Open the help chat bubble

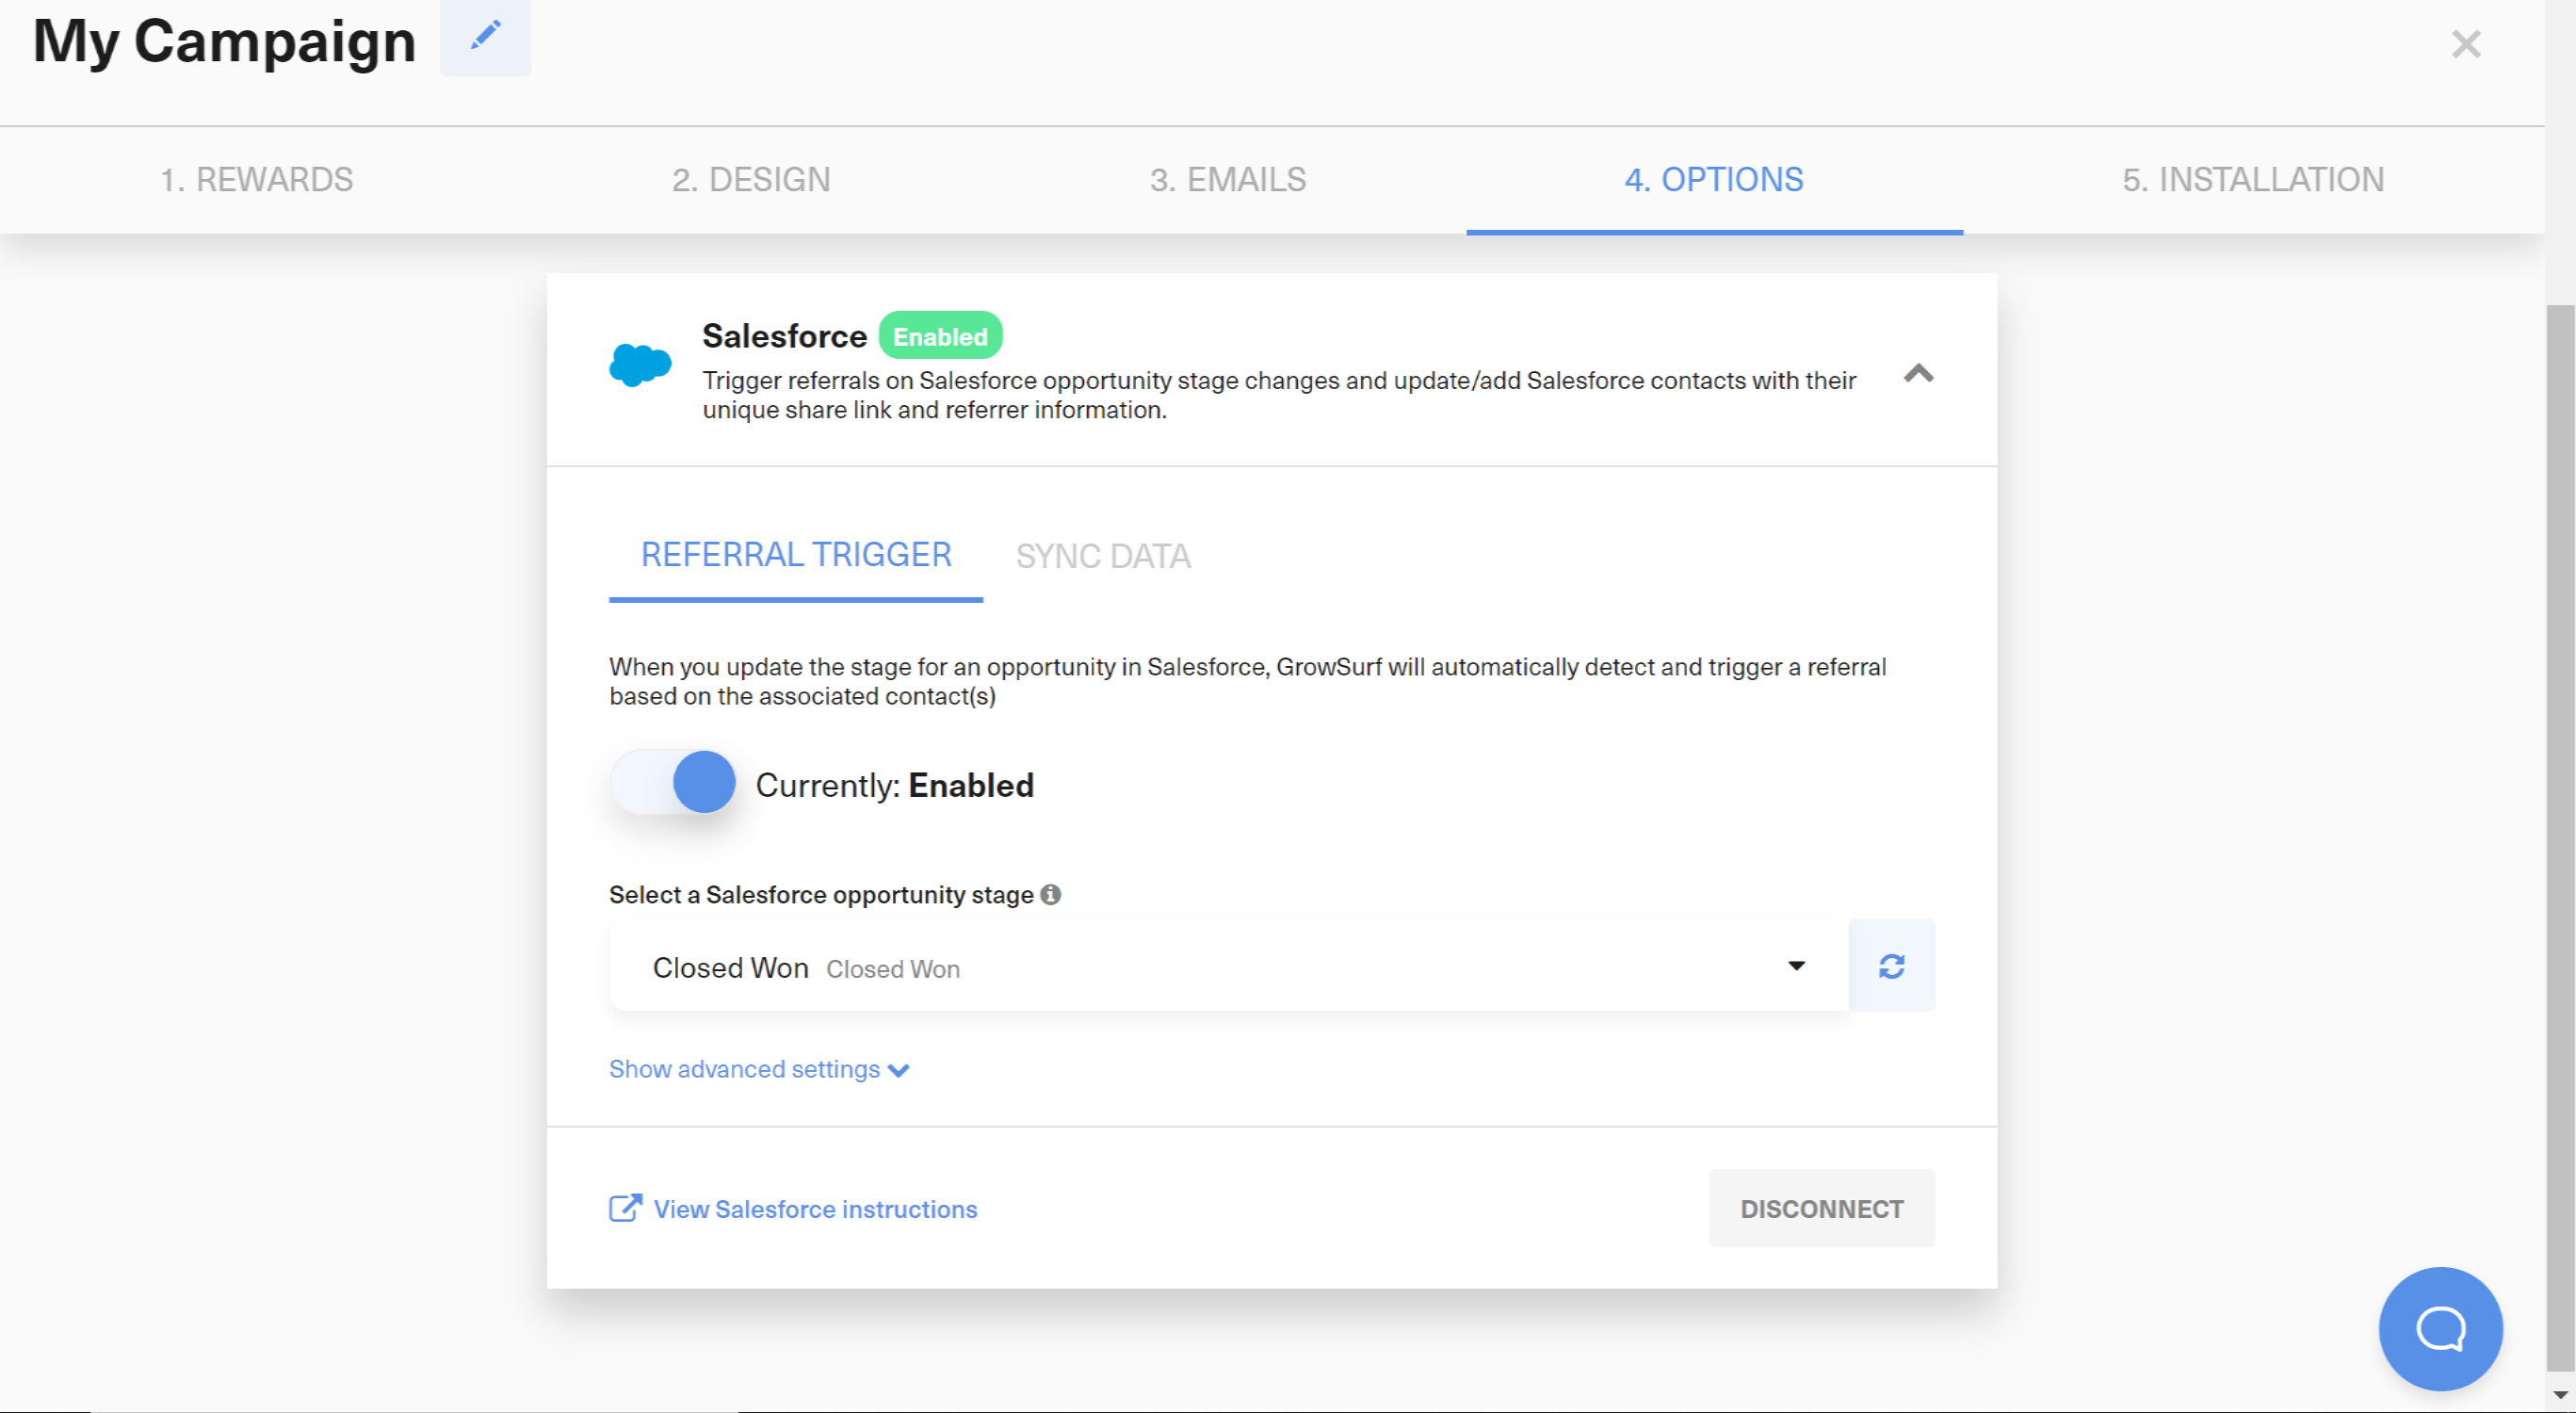(x=2440, y=1329)
